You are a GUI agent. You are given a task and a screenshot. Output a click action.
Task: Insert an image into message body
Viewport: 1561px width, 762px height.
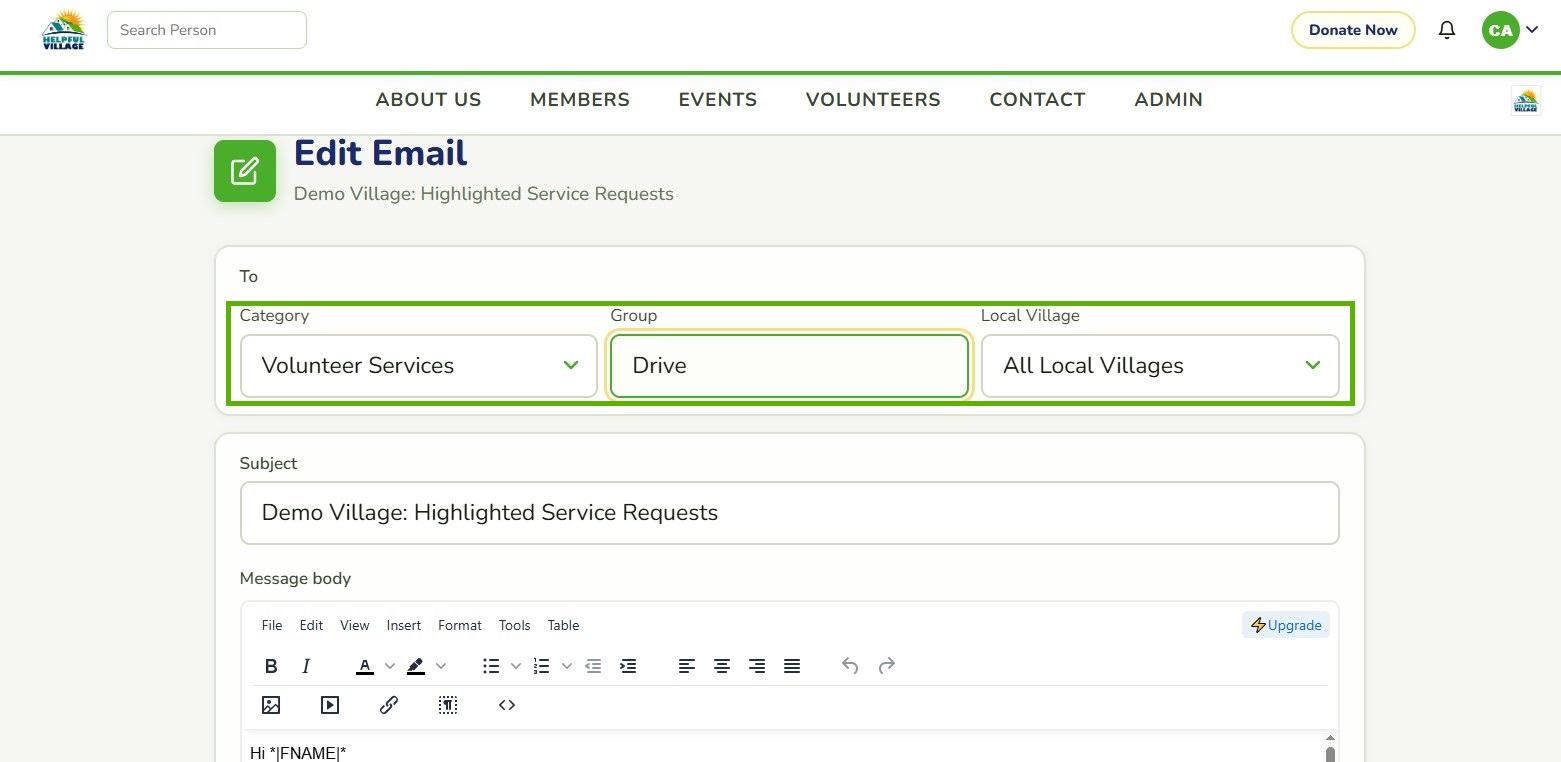pos(271,705)
